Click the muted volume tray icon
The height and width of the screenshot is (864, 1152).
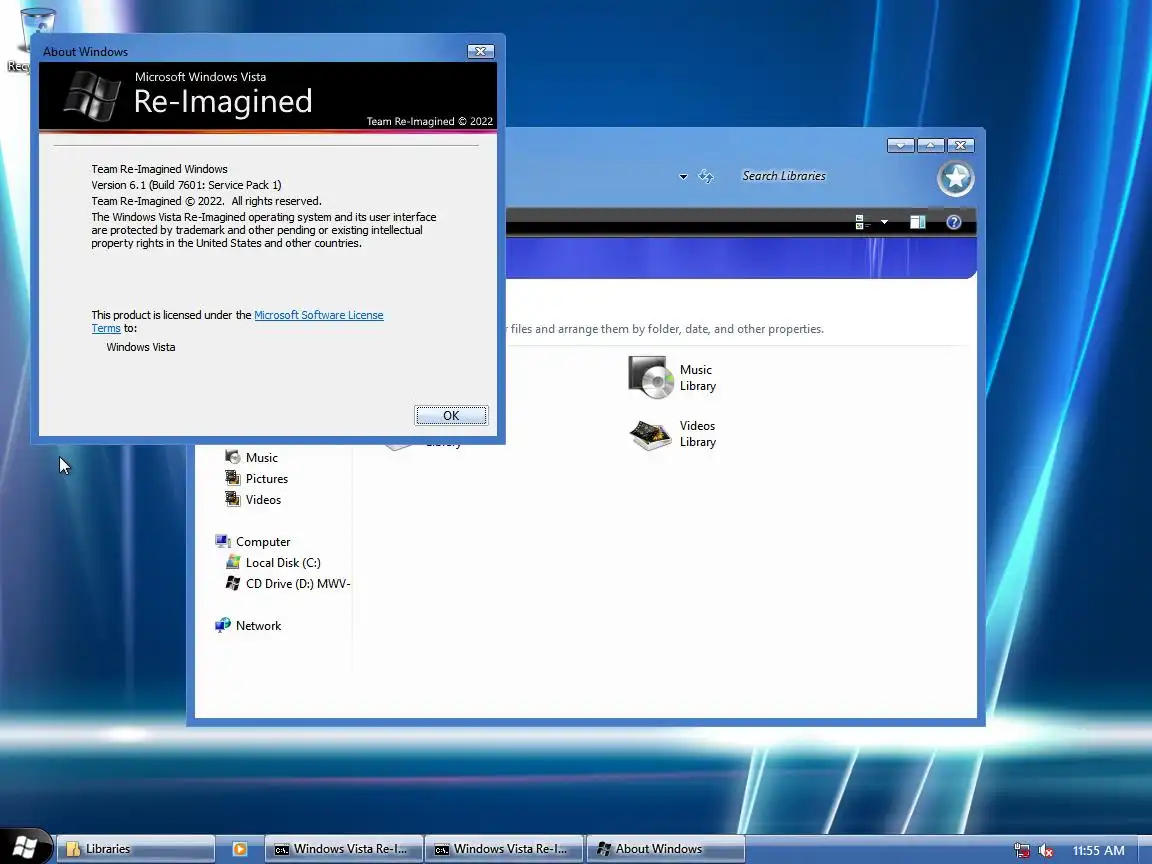[x=1045, y=850]
